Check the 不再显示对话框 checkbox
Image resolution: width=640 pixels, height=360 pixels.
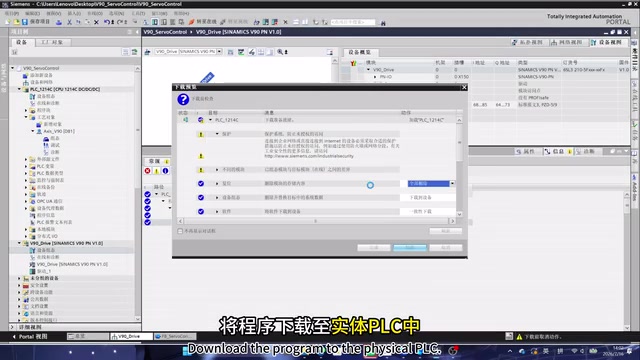180,231
